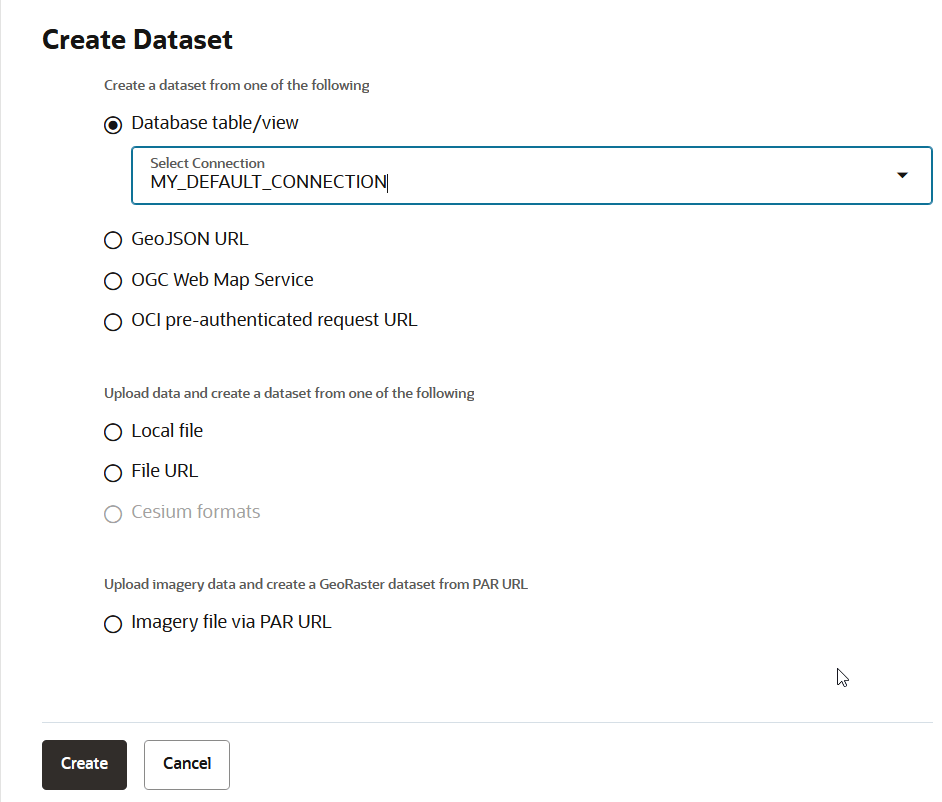This screenshot has height=802, width=942.
Task: Click the greyed-out Cesium formats radio circle
Action: [x=113, y=514]
